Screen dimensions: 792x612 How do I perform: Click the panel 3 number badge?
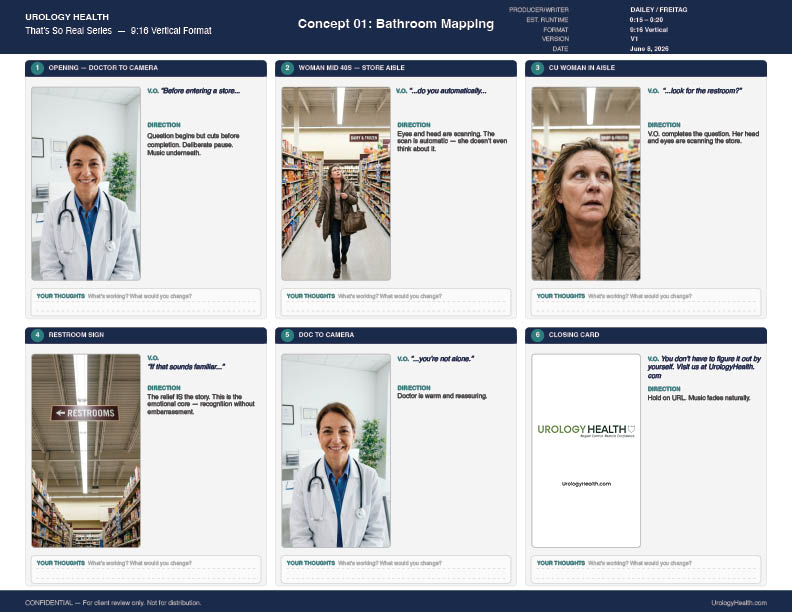[x=537, y=68]
